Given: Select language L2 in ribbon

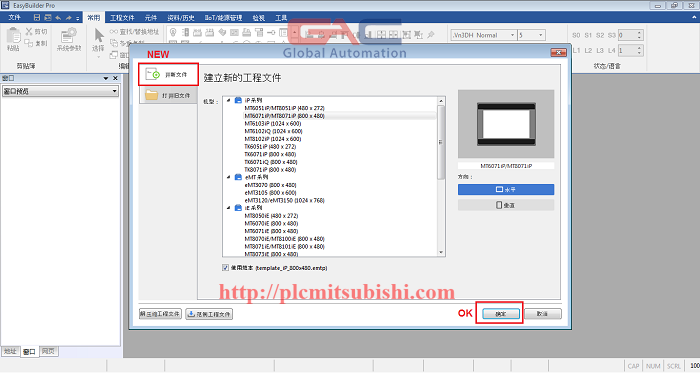Looking at the screenshot, I should click(x=588, y=50).
